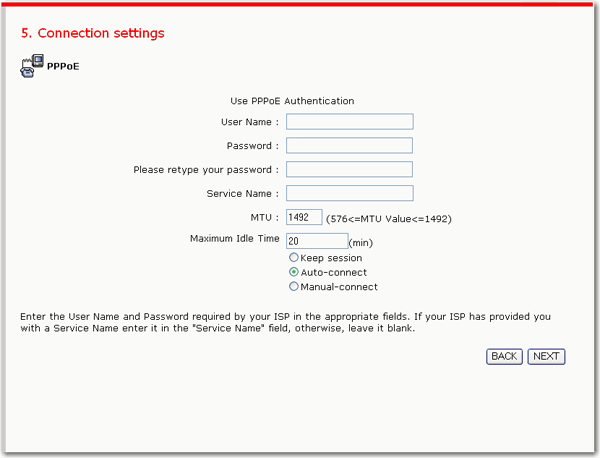This screenshot has width=600, height=458.
Task: Click the '(min)' unit label
Action: [361, 243]
